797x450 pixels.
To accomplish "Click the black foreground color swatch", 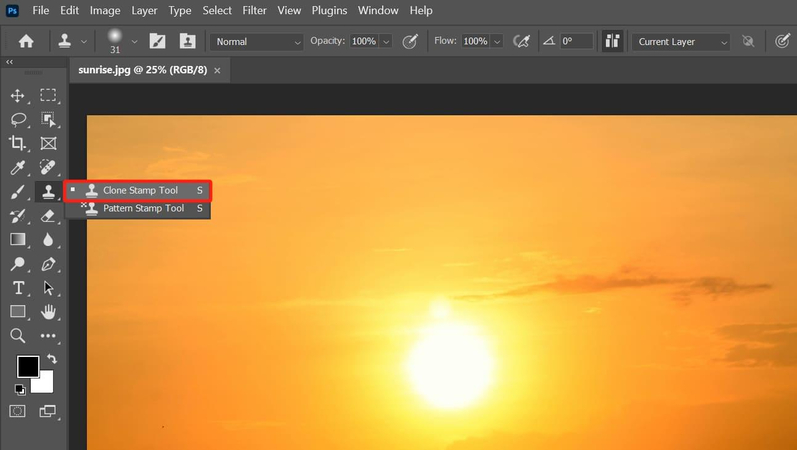I will pos(27,366).
